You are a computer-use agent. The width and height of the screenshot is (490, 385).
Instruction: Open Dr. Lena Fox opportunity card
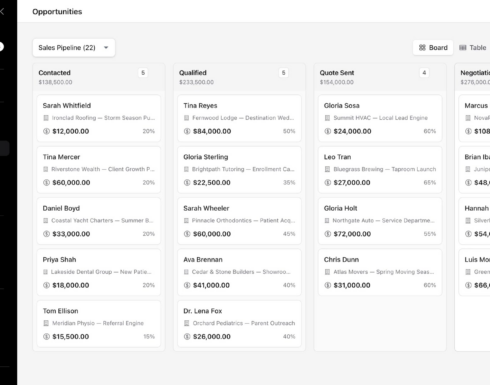[x=239, y=324]
